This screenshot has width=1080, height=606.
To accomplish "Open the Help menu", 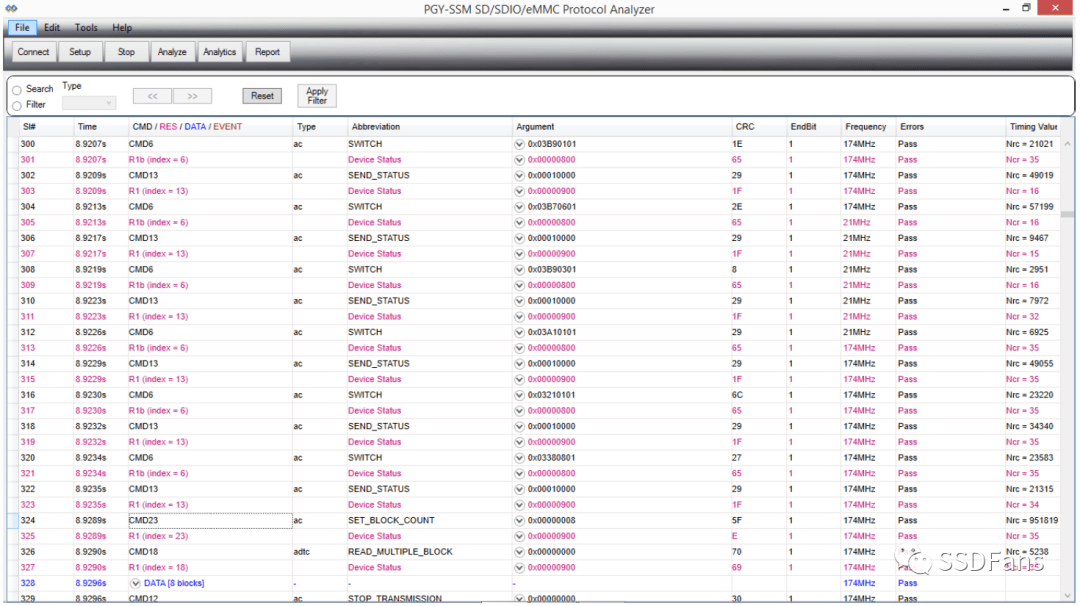I will coord(122,28).
